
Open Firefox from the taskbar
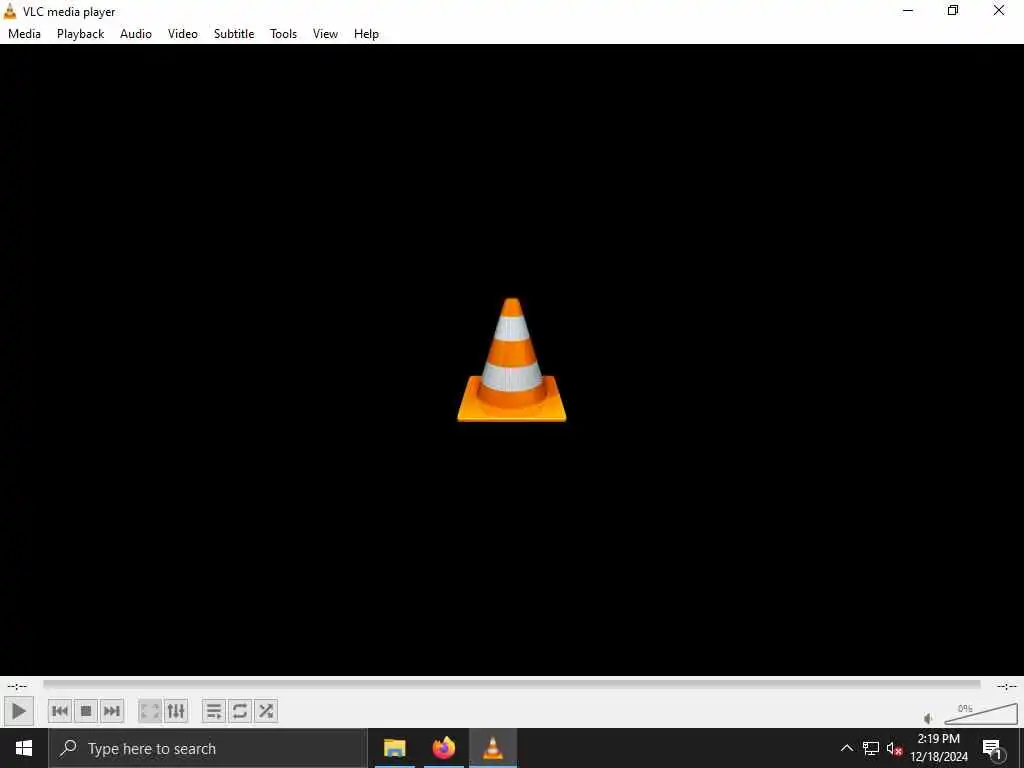tap(443, 748)
